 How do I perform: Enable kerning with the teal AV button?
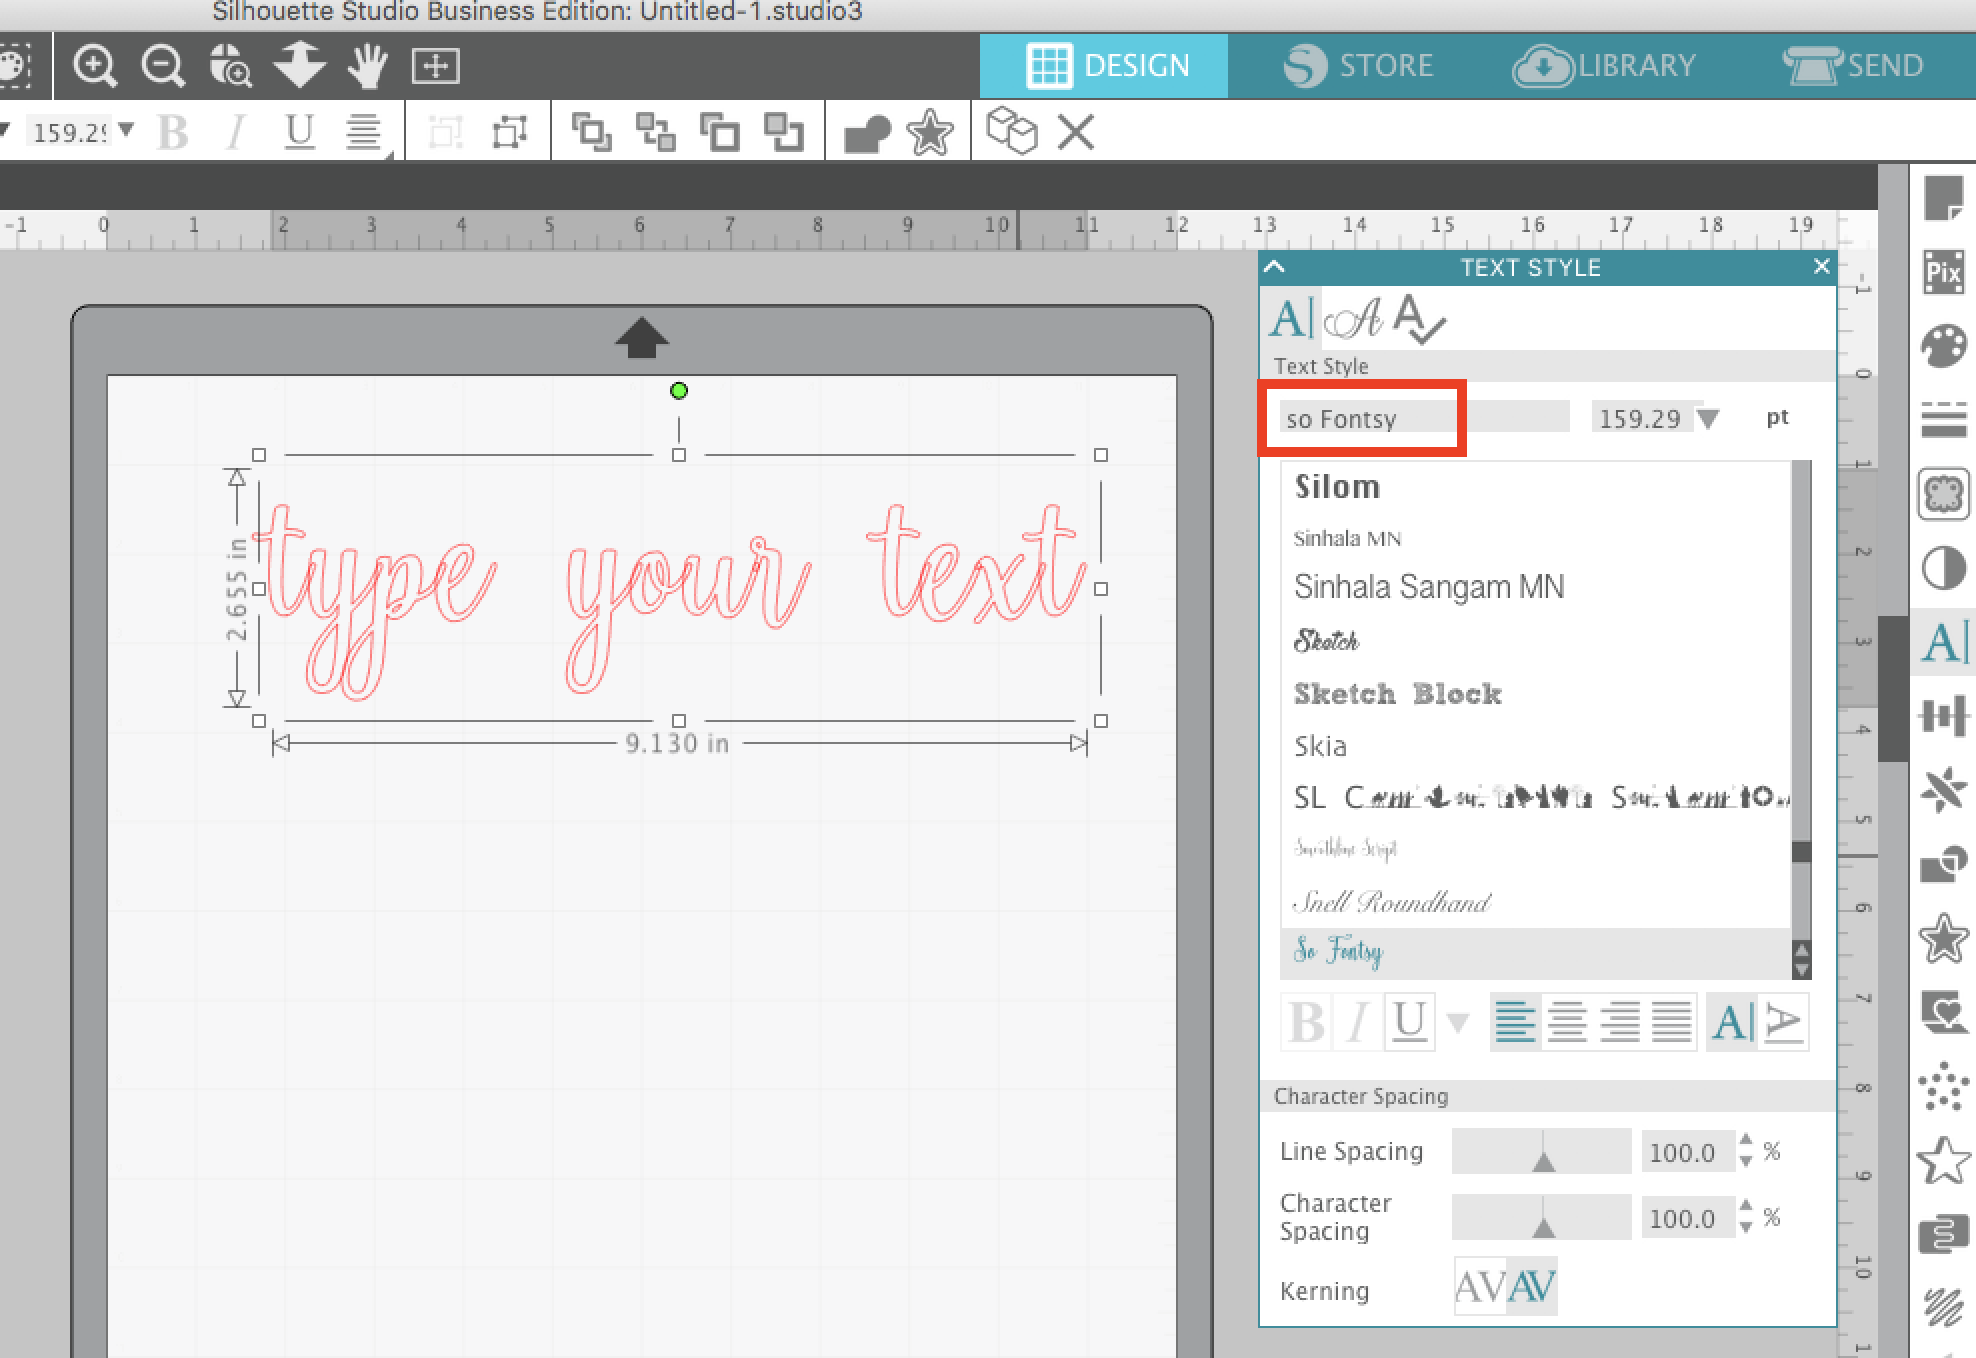point(1531,1288)
